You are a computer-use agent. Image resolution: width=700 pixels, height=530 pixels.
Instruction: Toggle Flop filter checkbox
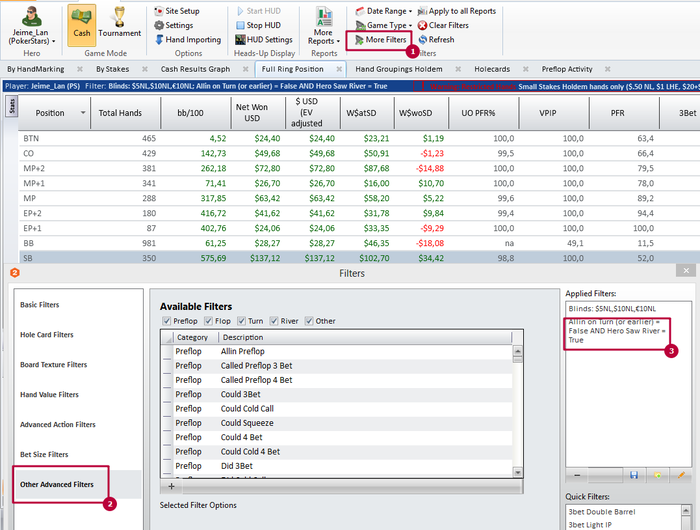click(208, 321)
